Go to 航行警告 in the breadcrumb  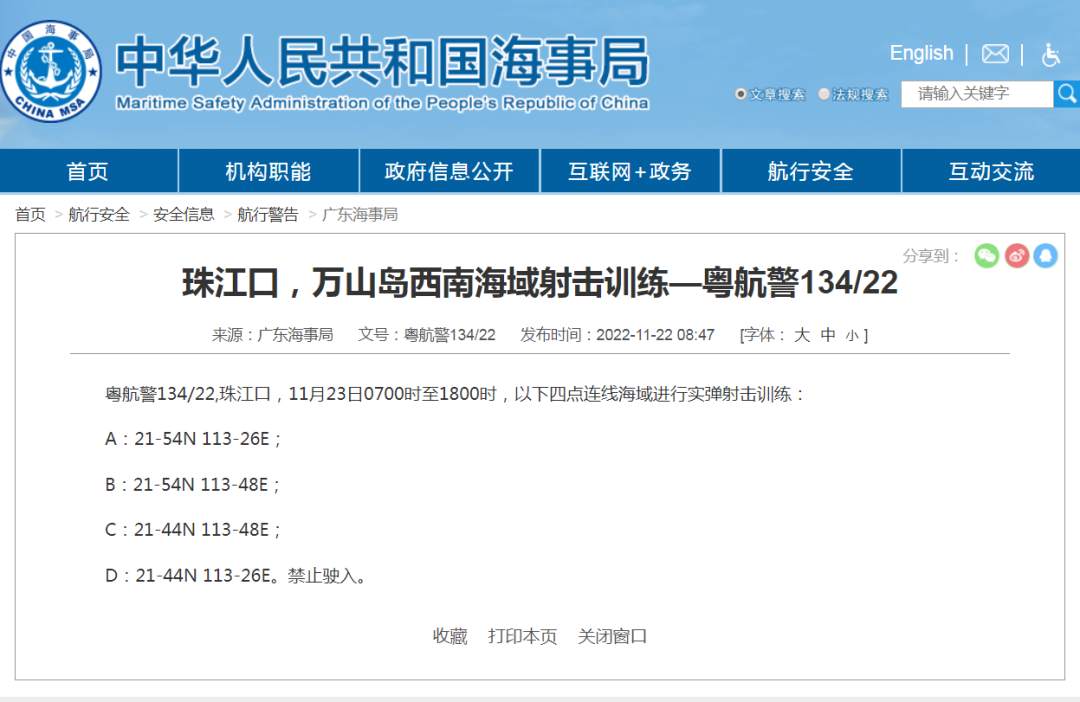pyautogui.click(x=268, y=214)
